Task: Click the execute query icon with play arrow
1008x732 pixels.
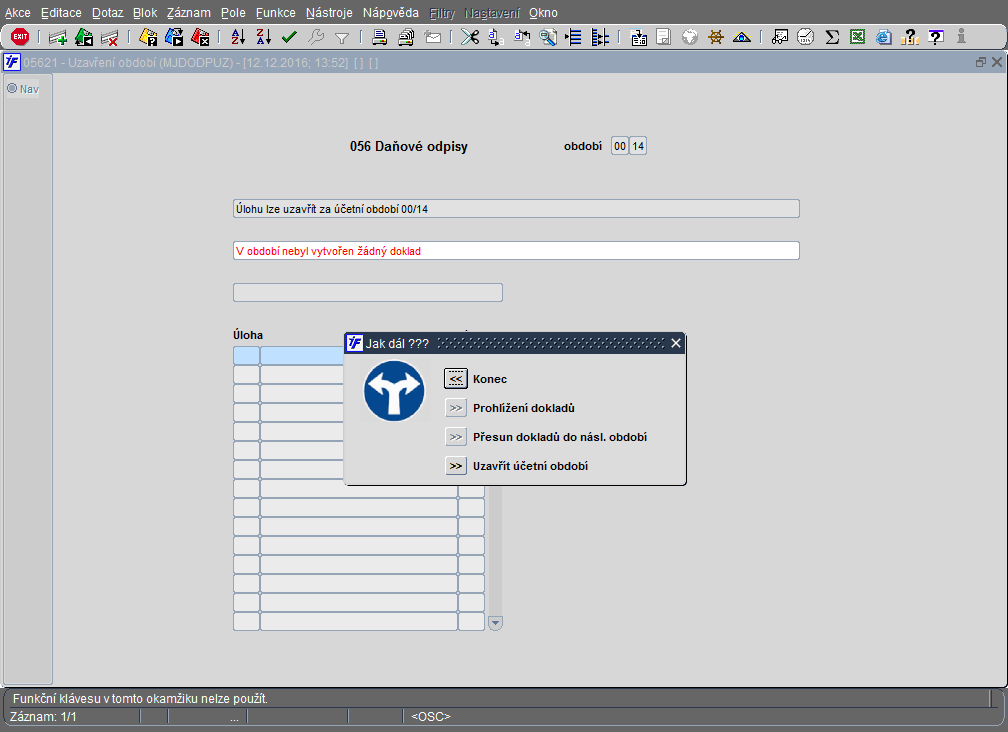Action: [174, 37]
